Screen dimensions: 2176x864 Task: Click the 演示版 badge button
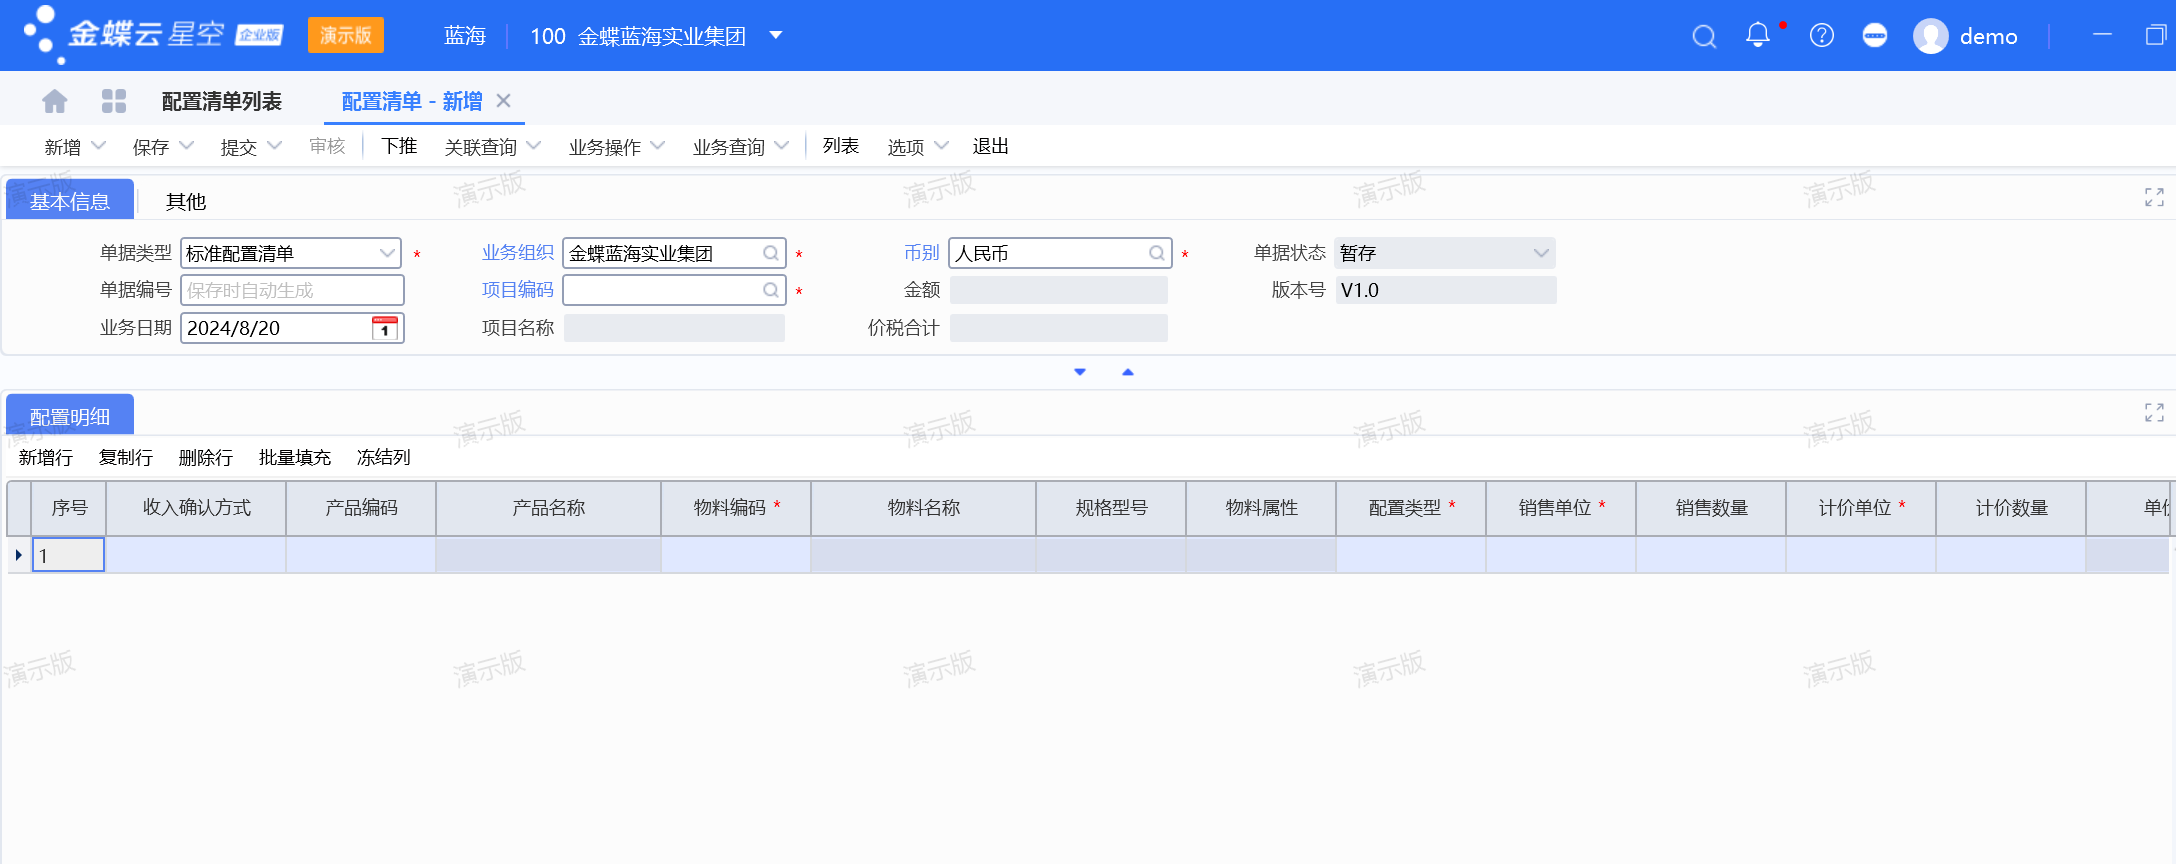[346, 35]
